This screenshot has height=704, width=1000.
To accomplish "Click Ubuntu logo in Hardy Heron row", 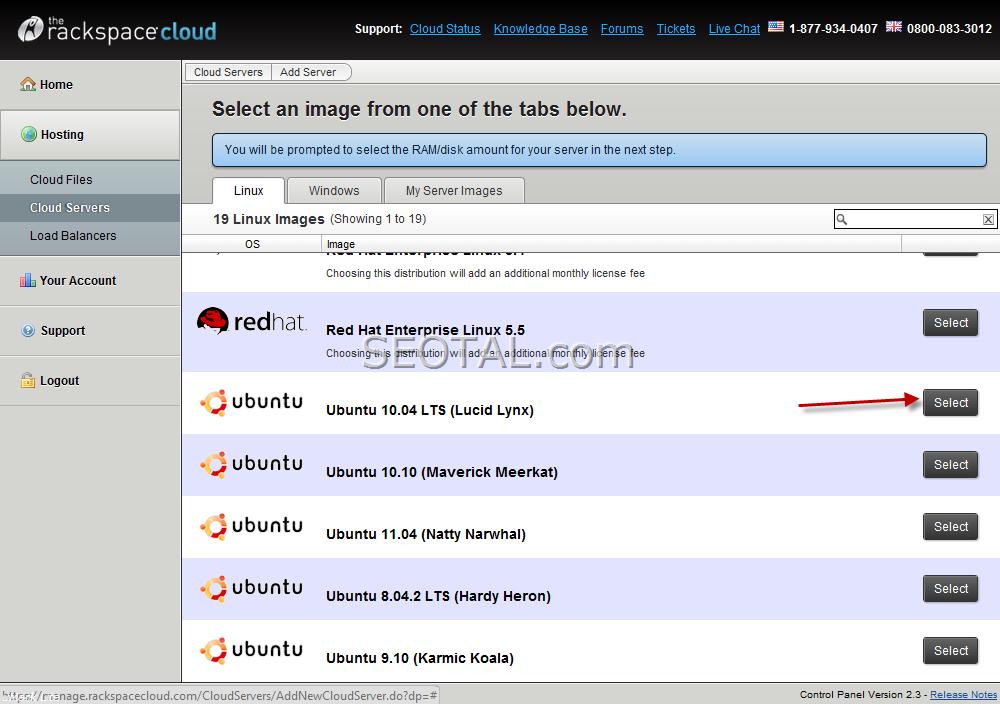I will [x=251, y=588].
